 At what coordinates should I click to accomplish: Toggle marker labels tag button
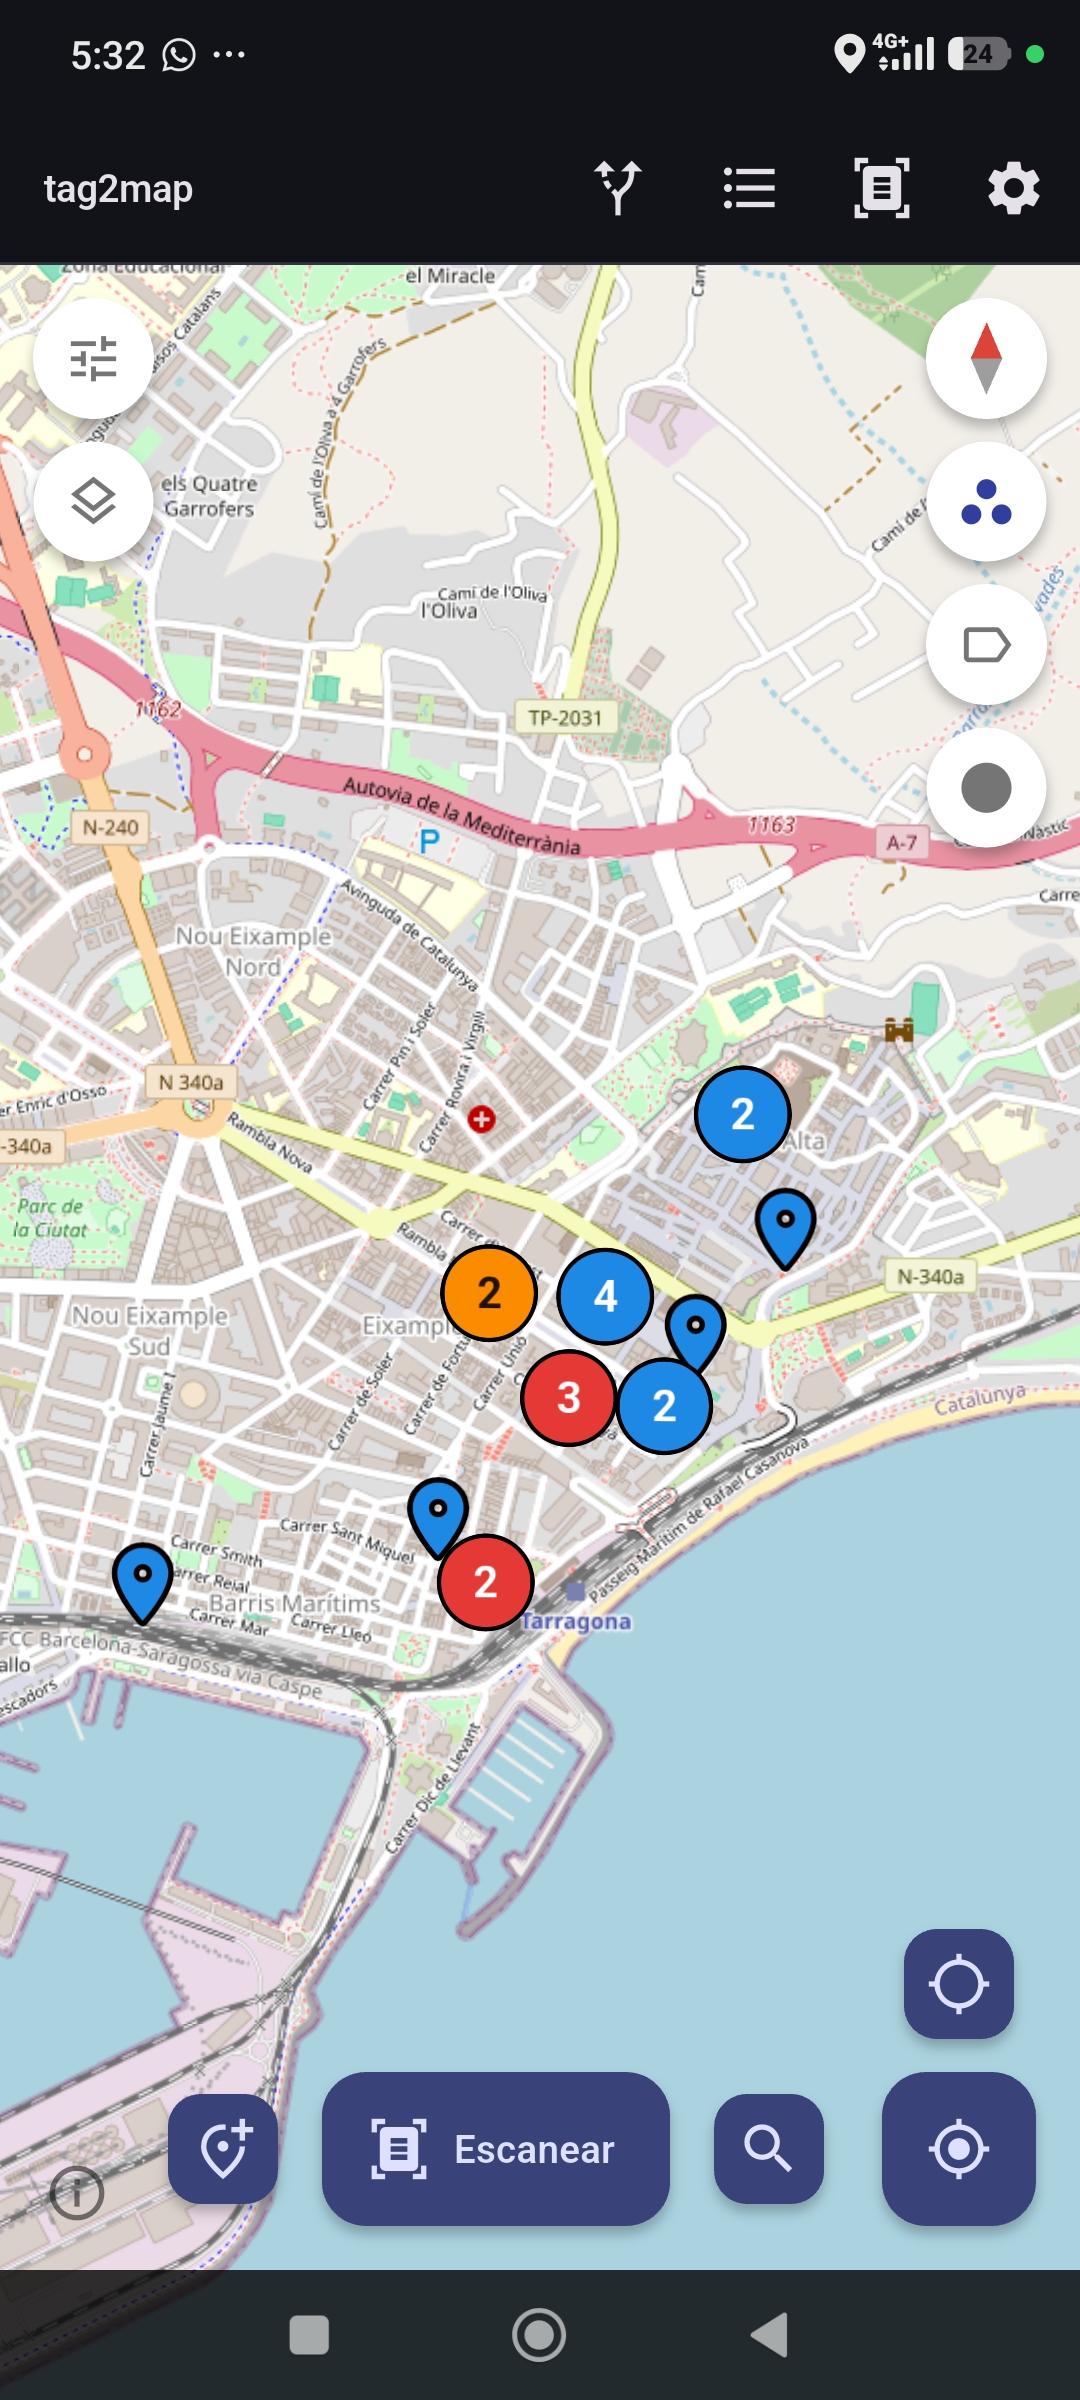coord(986,645)
